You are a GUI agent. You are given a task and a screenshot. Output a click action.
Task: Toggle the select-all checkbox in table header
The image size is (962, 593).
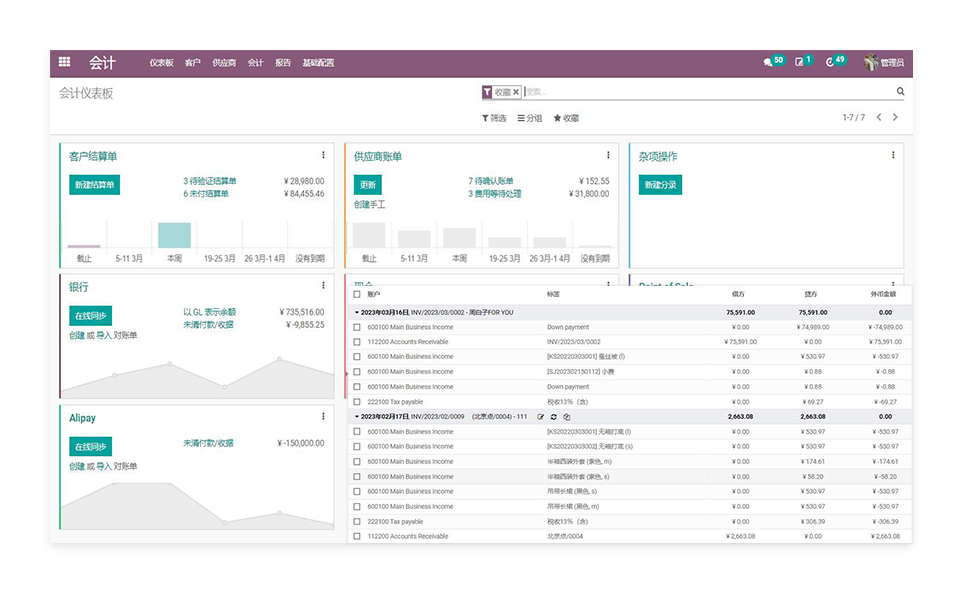(x=357, y=295)
